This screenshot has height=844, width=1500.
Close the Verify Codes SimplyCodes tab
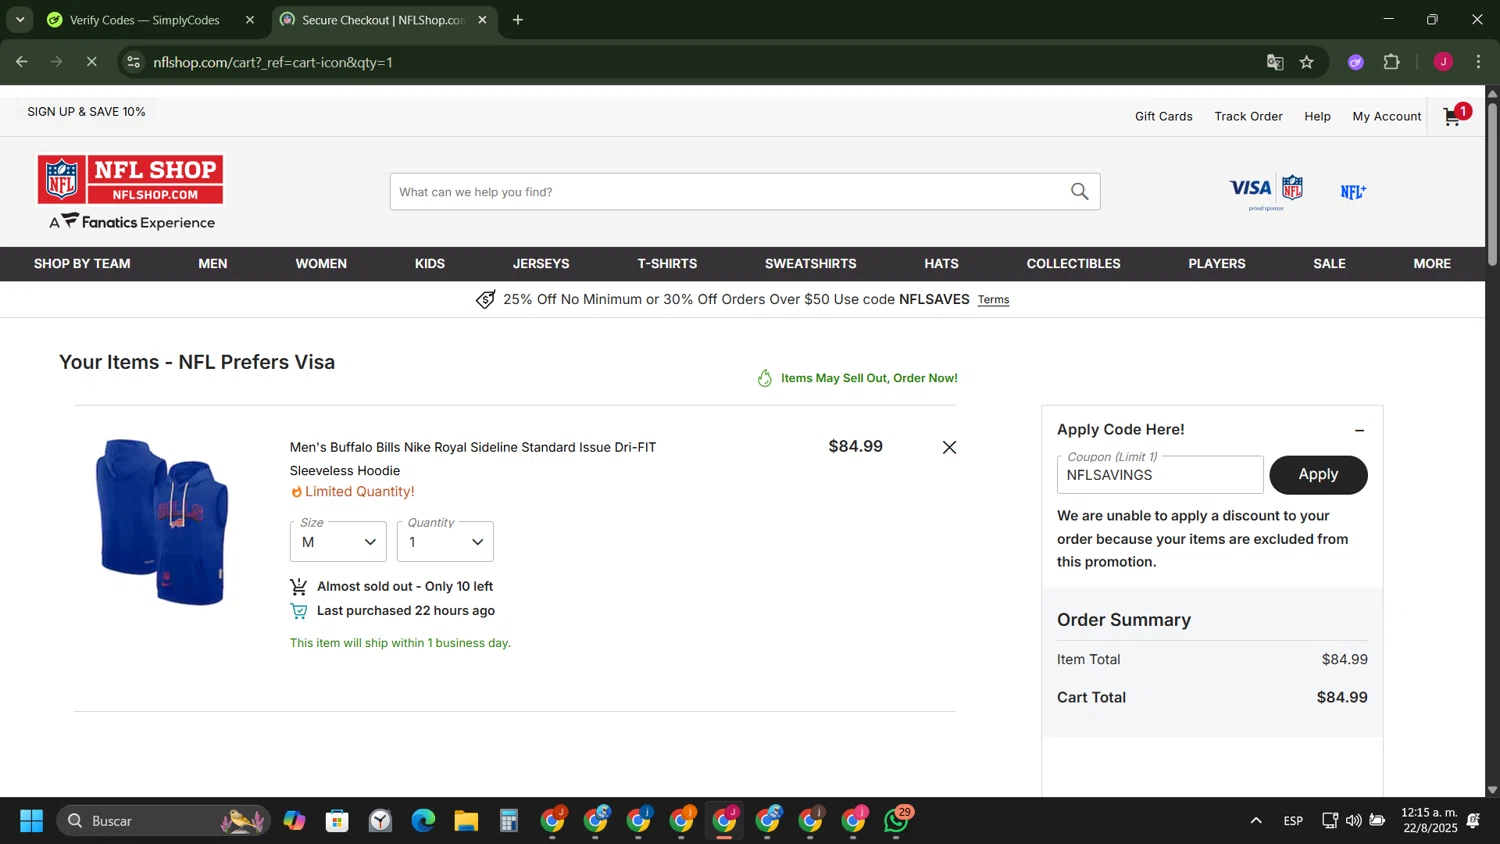[250, 20]
